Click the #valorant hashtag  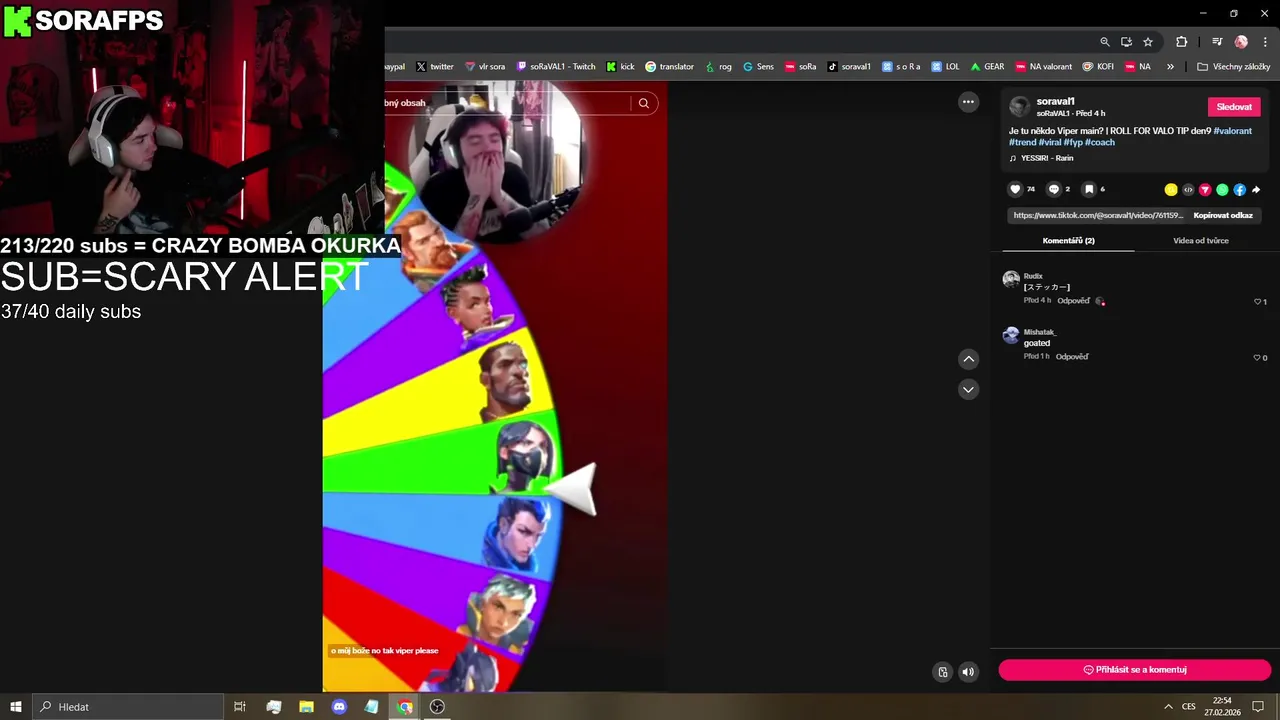click(1232, 131)
